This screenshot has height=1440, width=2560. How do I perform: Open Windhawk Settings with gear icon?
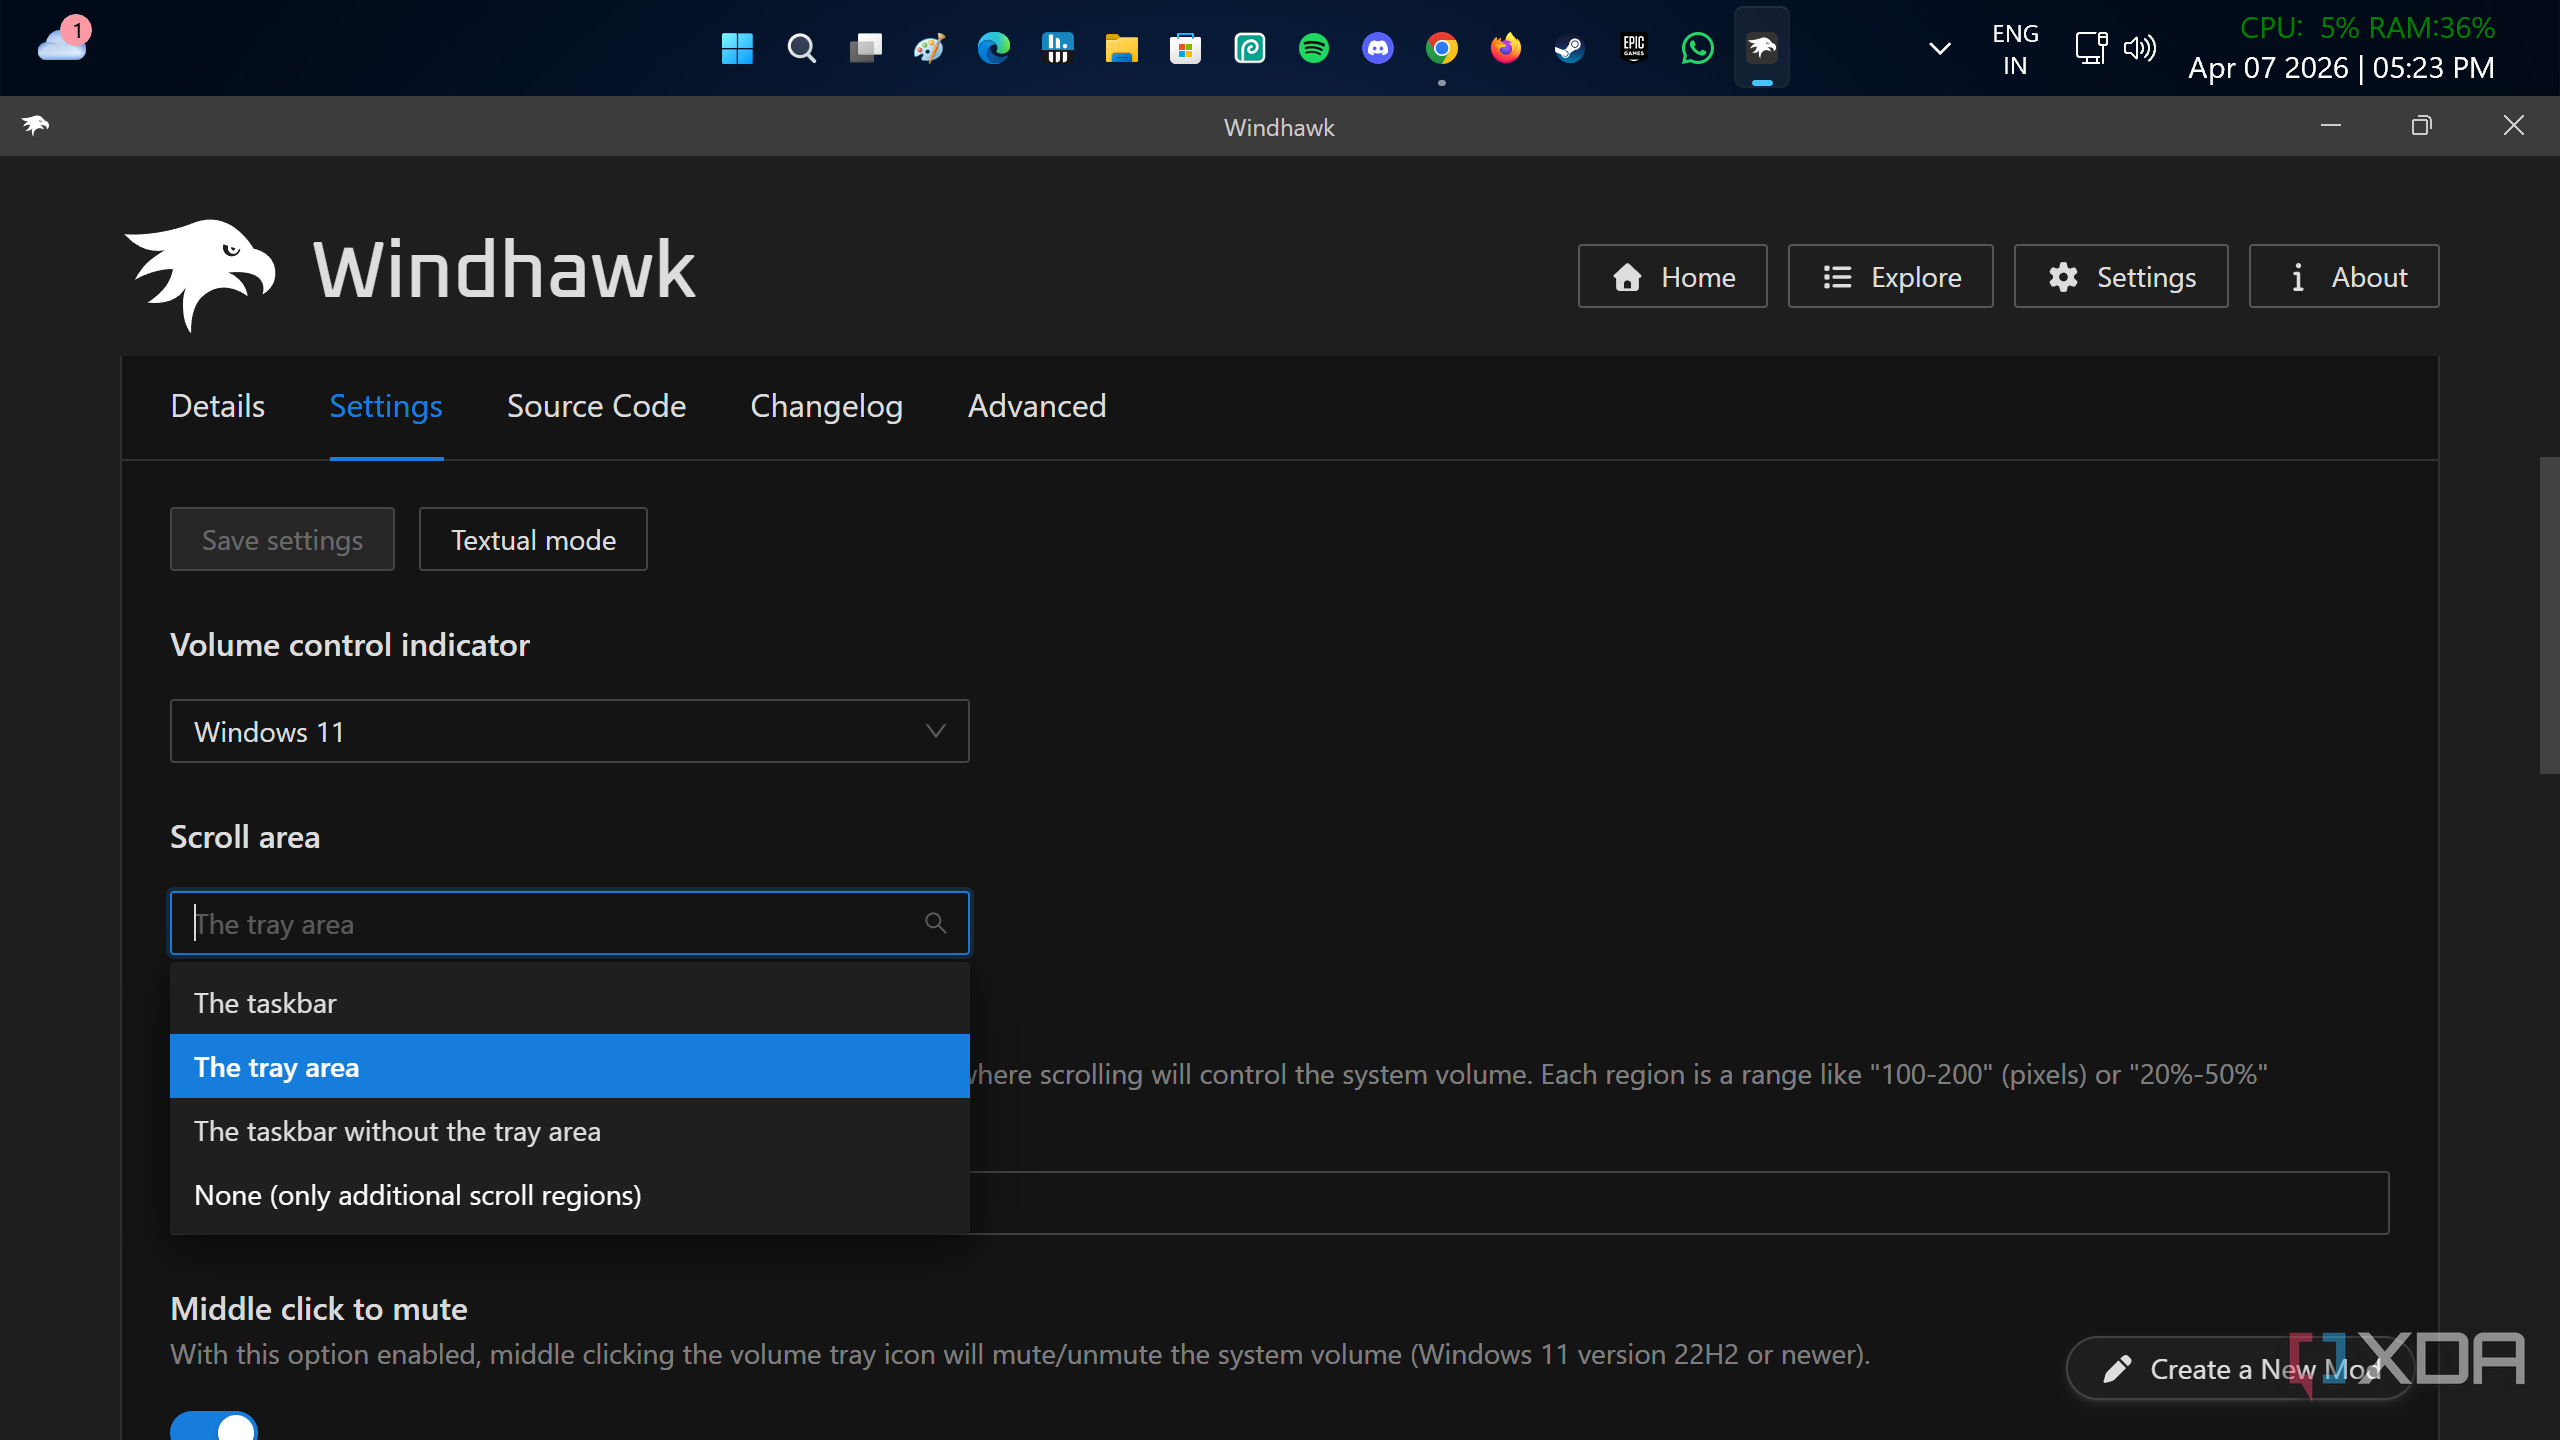click(x=2121, y=276)
